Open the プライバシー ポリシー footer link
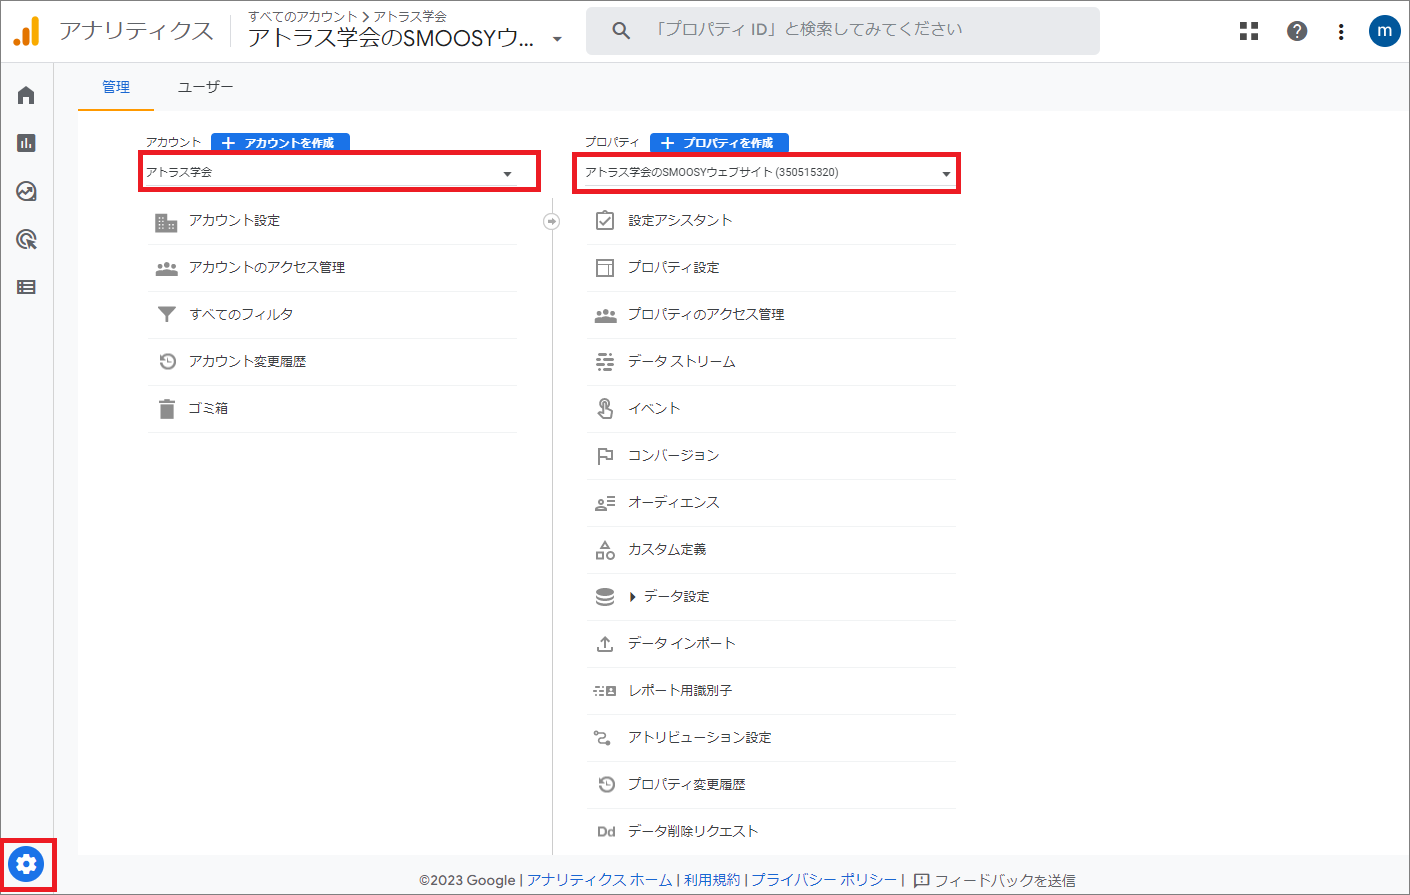 [x=824, y=880]
